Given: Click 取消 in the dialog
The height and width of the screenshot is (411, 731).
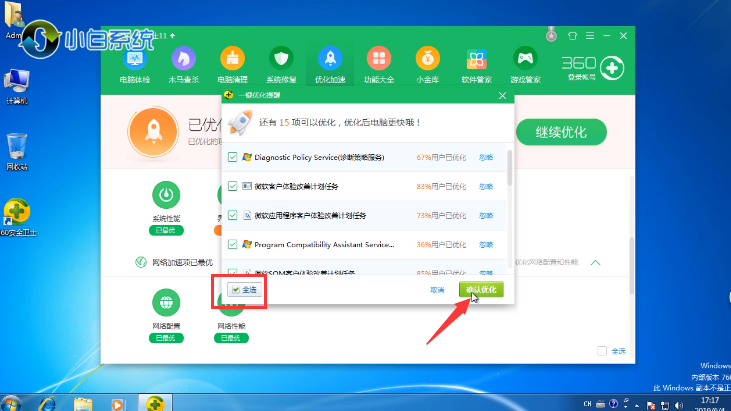Looking at the screenshot, I should click(437, 290).
